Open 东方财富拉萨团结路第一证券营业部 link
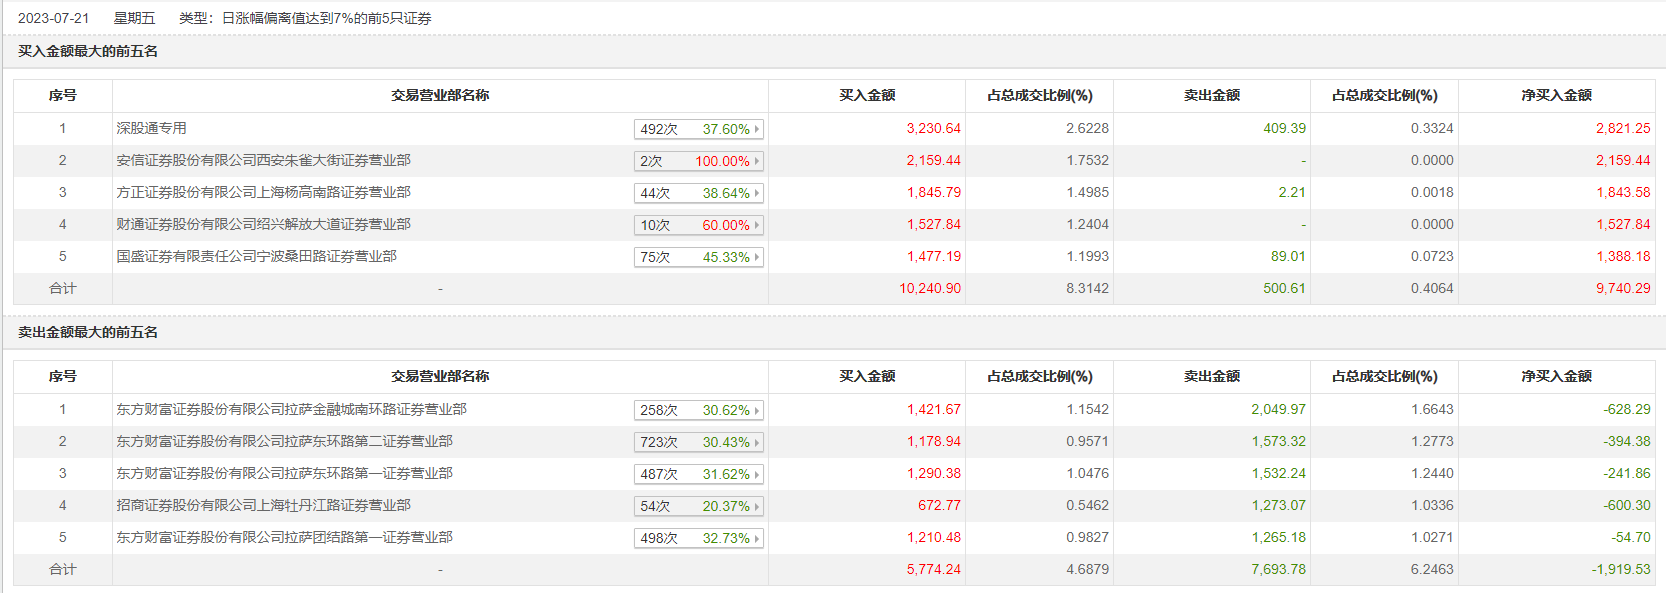 284,537
